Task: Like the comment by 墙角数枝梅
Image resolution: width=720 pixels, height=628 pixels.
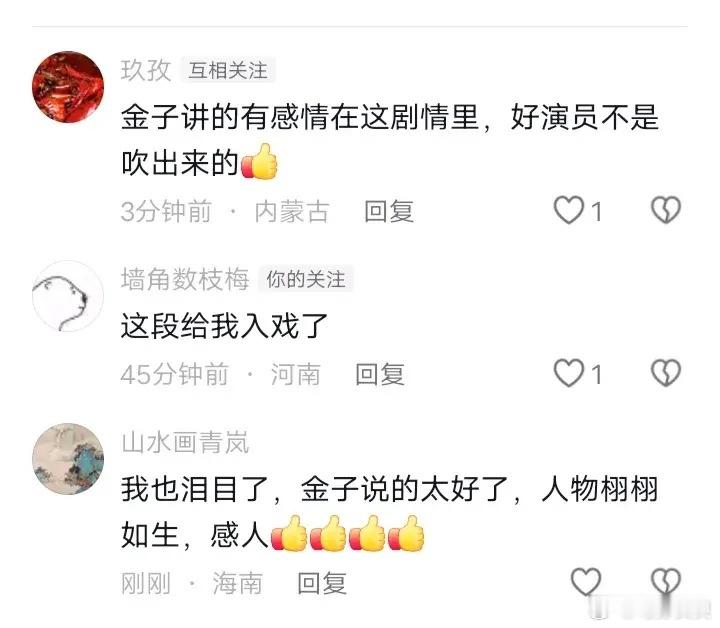Action: pos(568,373)
